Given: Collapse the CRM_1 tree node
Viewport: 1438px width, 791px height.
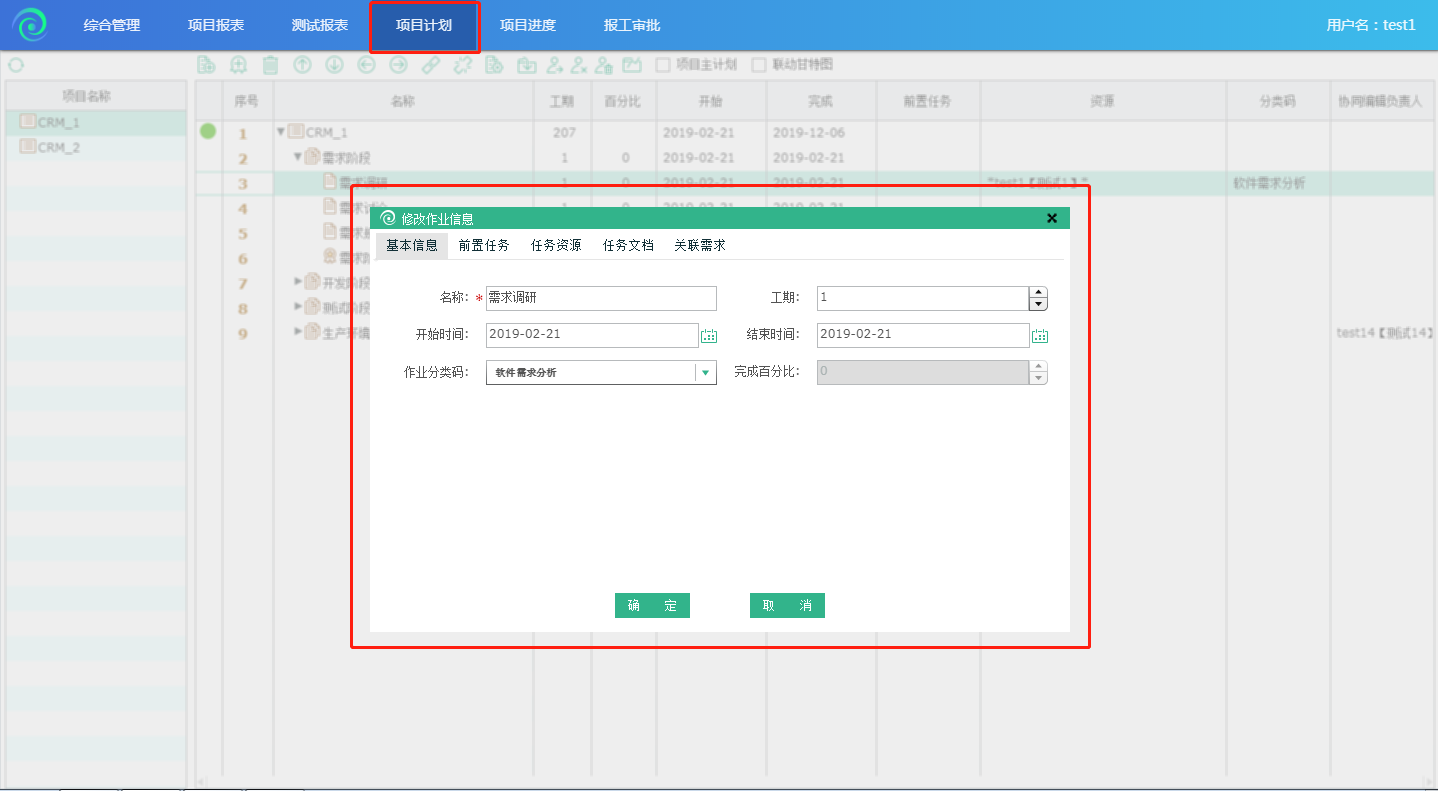Looking at the screenshot, I should [281, 132].
